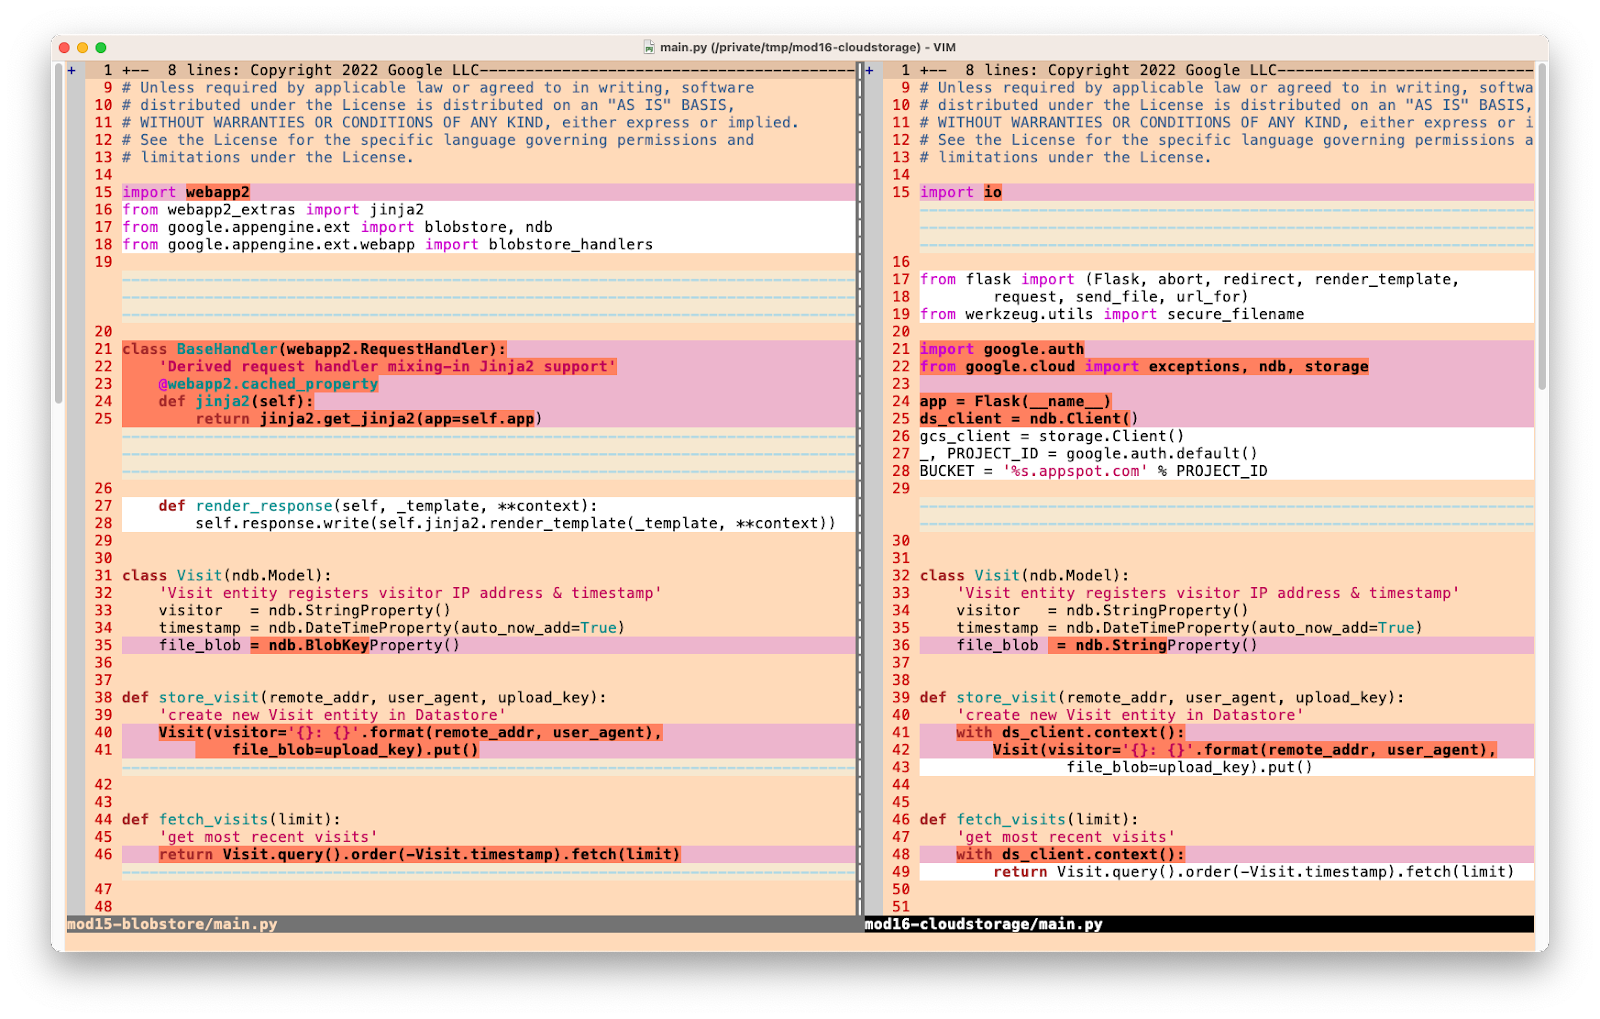The width and height of the screenshot is (1600, 1019).
Task: Click the main.py document icon in title bar
Action: point(649,47)
